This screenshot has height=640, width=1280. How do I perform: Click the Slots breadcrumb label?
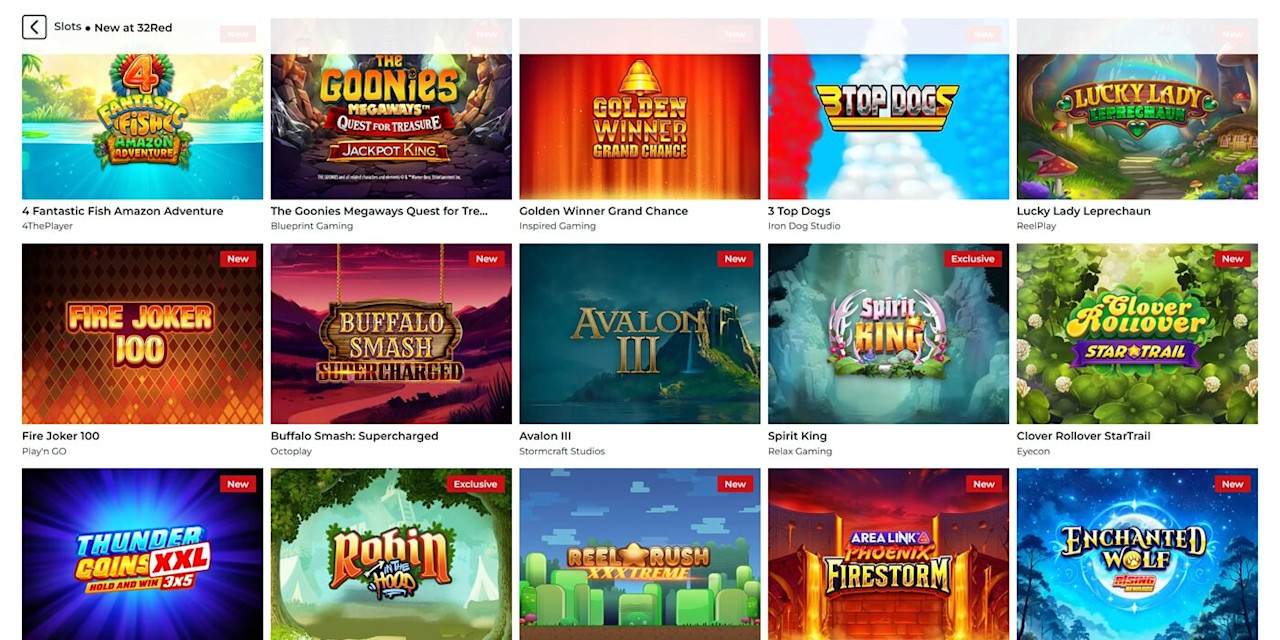[68, 27]
